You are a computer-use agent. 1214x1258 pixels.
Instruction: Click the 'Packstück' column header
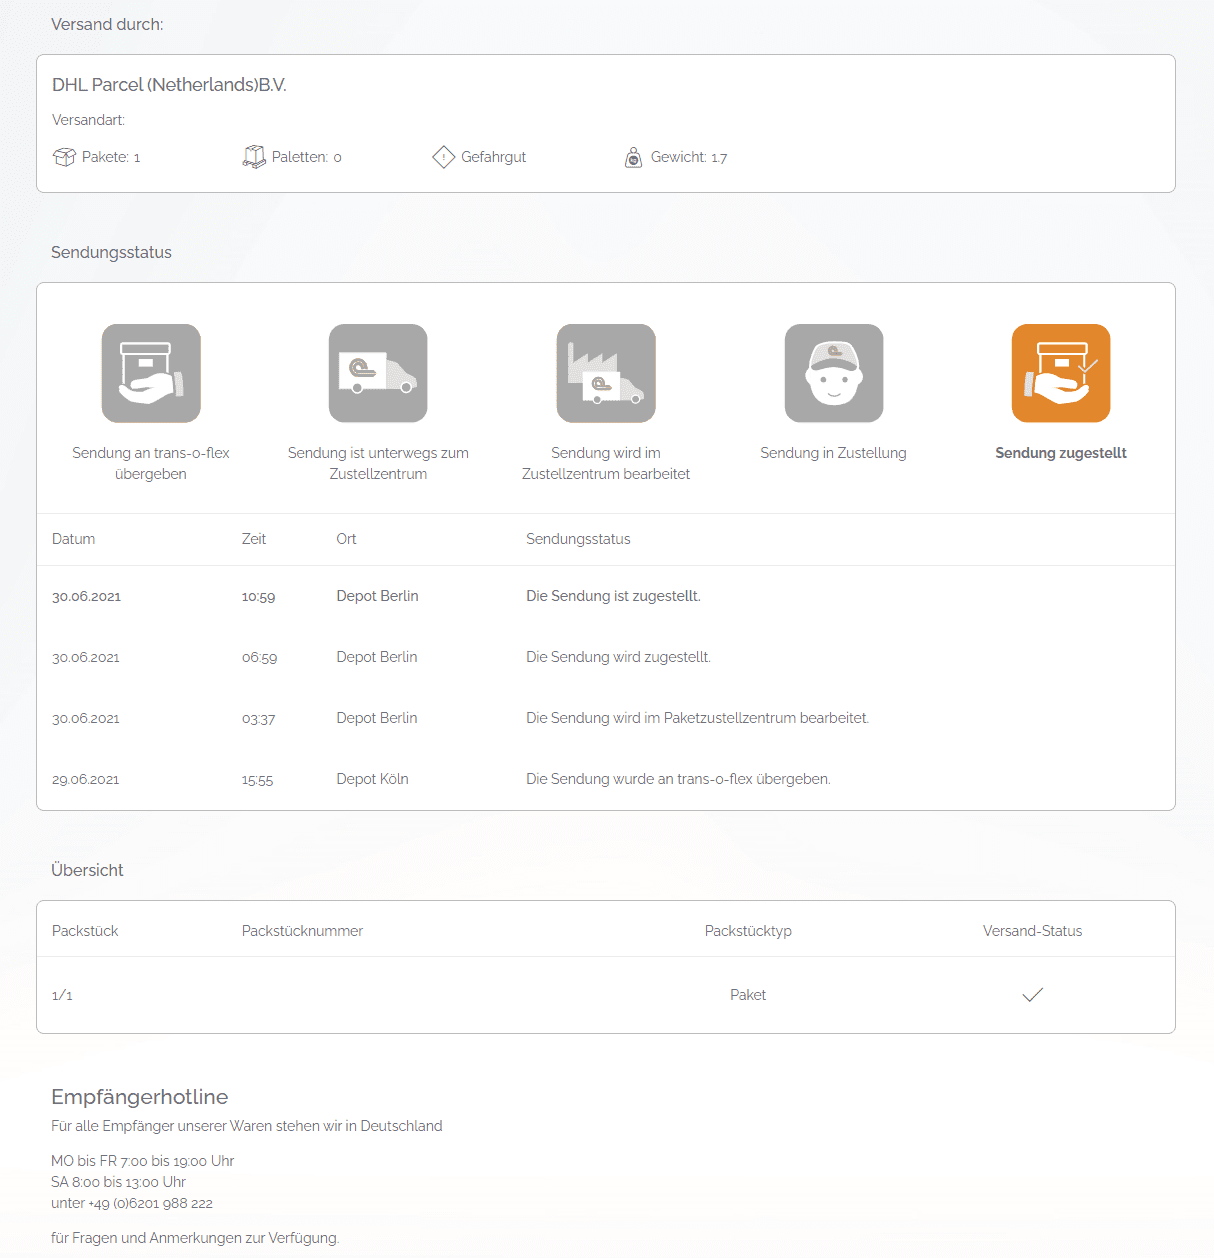85,931
